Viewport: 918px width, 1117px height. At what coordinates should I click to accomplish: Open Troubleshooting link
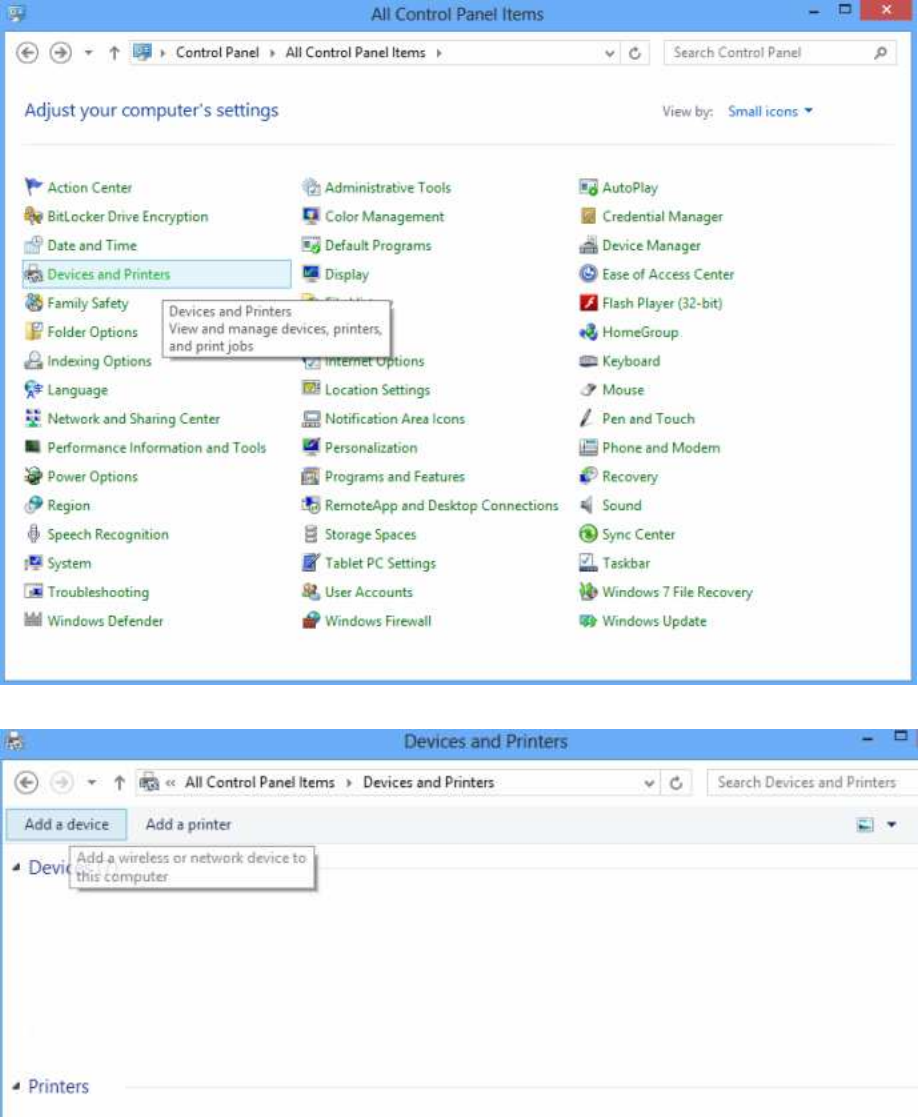pos(98,592)
